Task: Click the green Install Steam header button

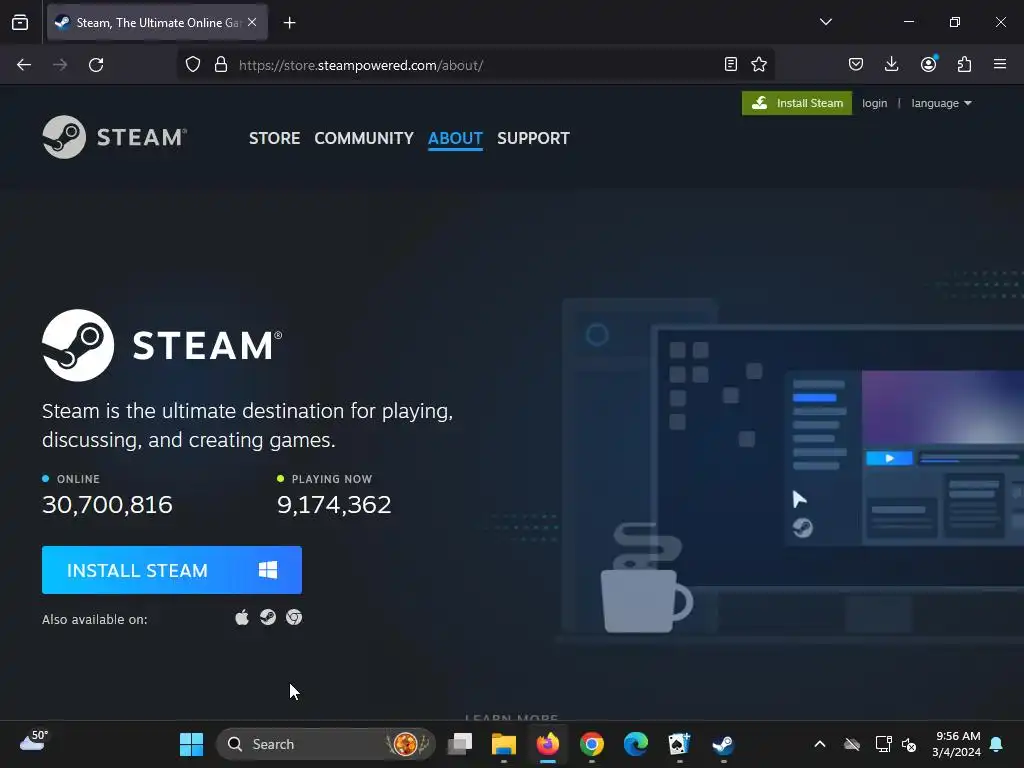Action: point(797,103)
